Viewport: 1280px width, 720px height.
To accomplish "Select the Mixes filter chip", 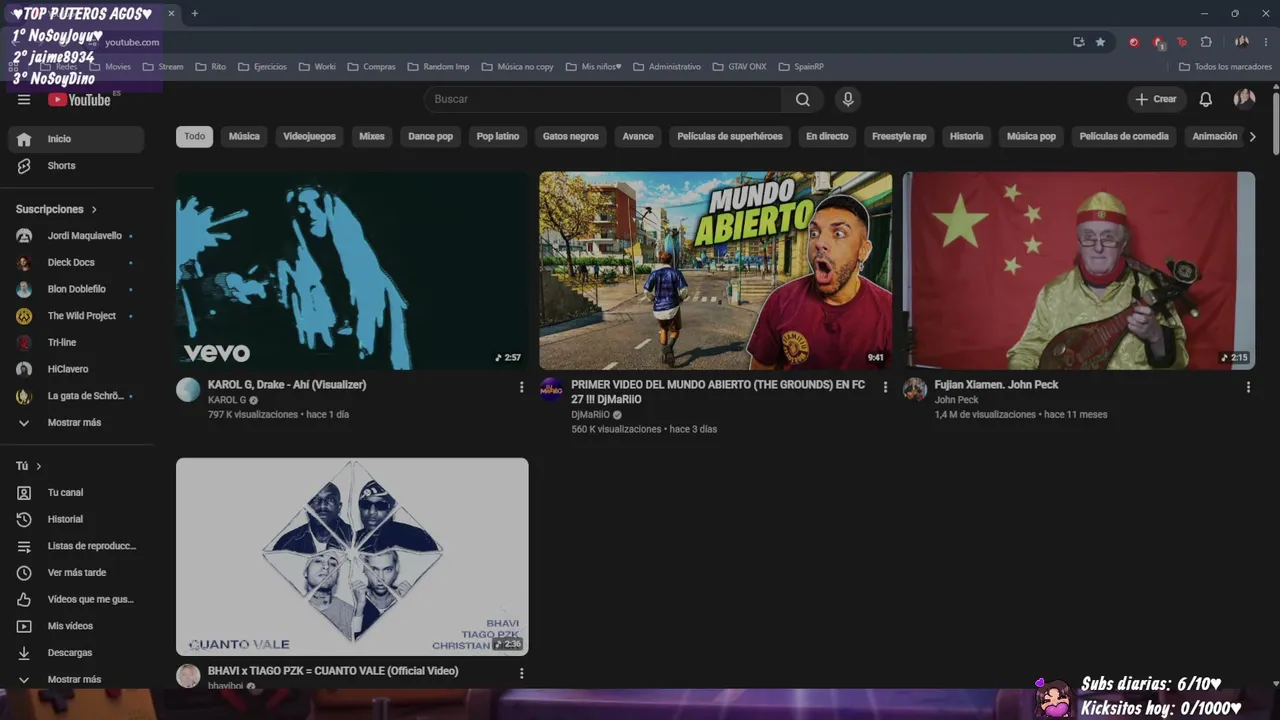I will tap(372, 137).
